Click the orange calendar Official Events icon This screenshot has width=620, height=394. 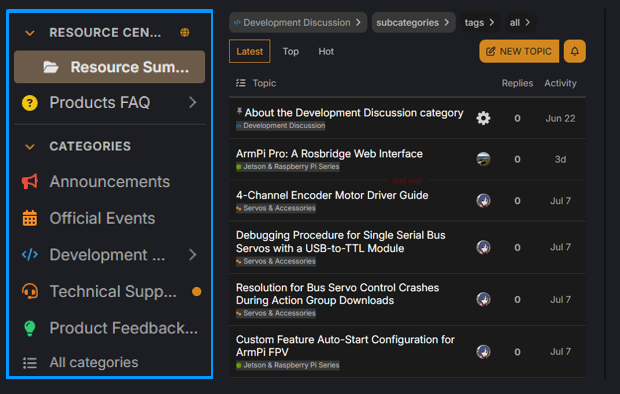(x=30, y=218)
